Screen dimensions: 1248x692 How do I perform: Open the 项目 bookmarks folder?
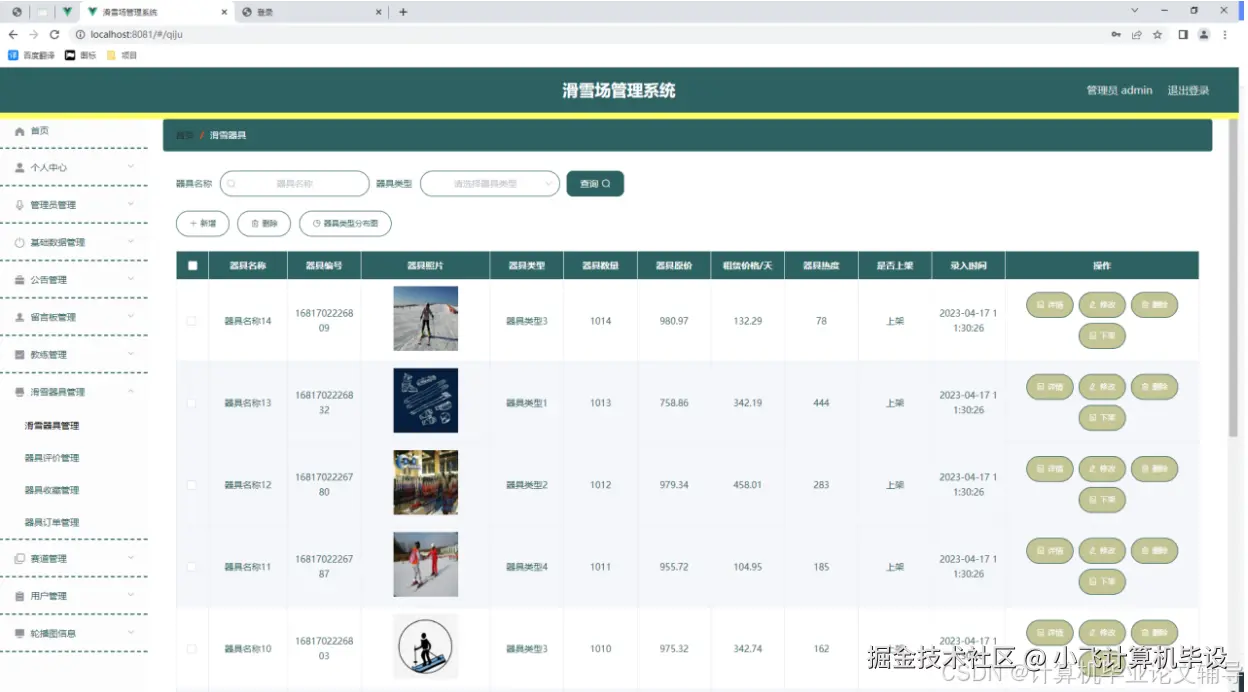[x=122, y=55]
